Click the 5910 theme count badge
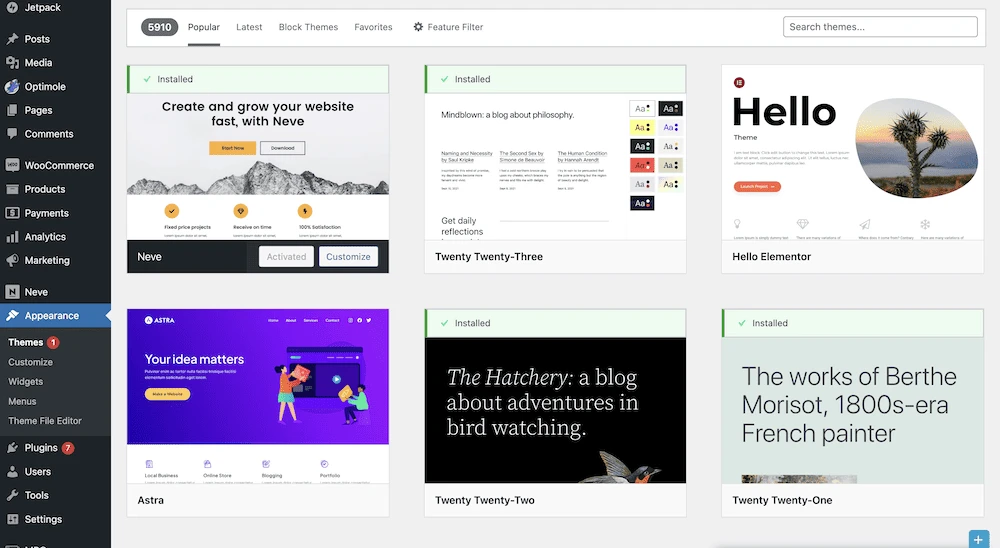The image size is (1000, 548). (x=159, y=27)
